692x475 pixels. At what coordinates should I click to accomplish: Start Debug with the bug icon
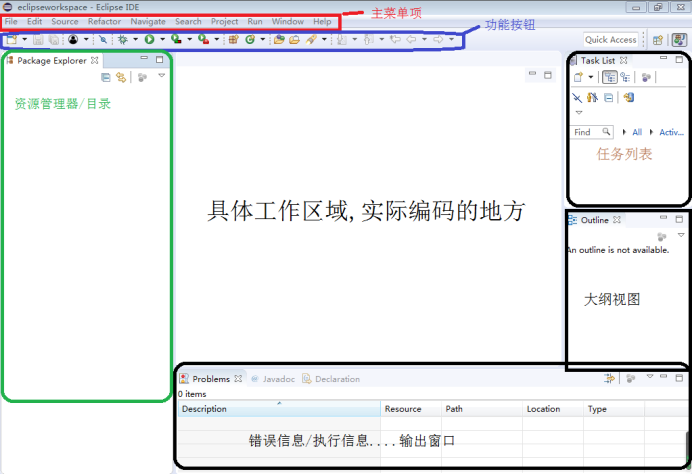point(123,40)
